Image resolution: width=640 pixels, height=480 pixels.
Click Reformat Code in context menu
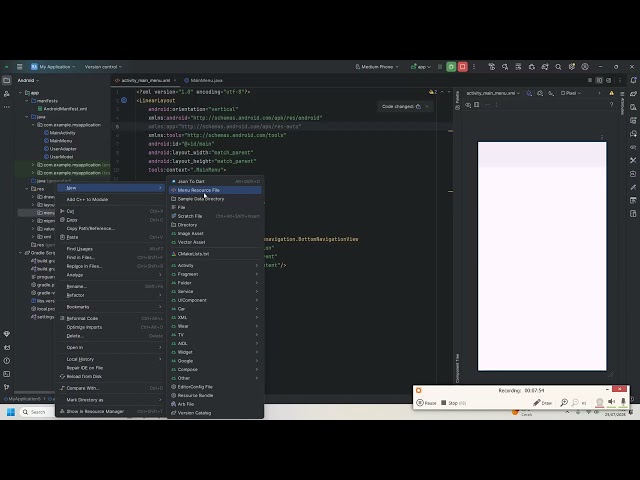click(x=111, y=318)
